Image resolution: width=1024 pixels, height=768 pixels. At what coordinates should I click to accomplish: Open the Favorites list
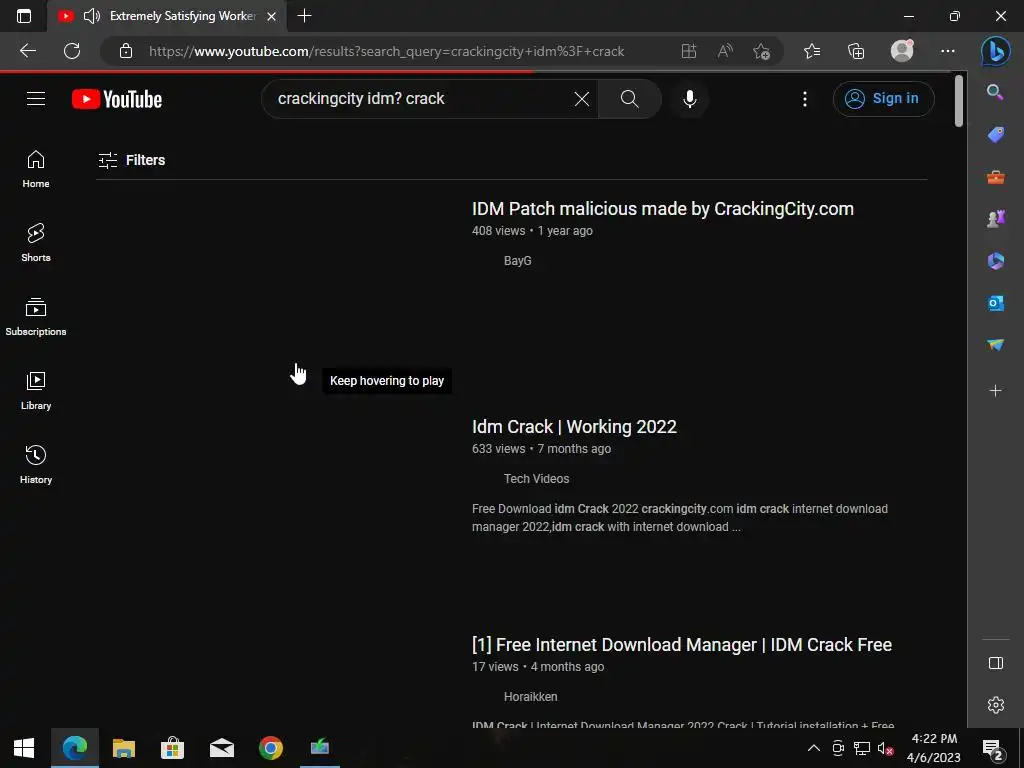tap(812, 51)
